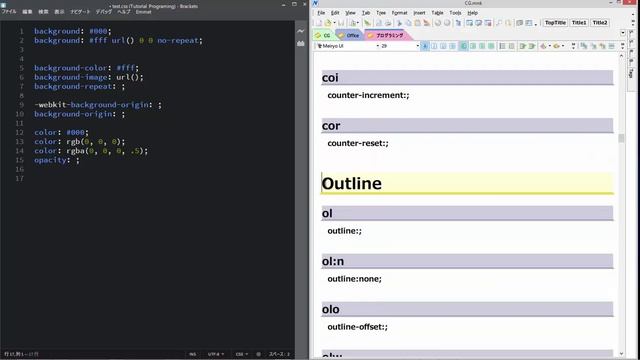The width and height of the screenshot is (640, 360).
Task: Click the 'ol:n' heading in note
Action: click(333, 261)
